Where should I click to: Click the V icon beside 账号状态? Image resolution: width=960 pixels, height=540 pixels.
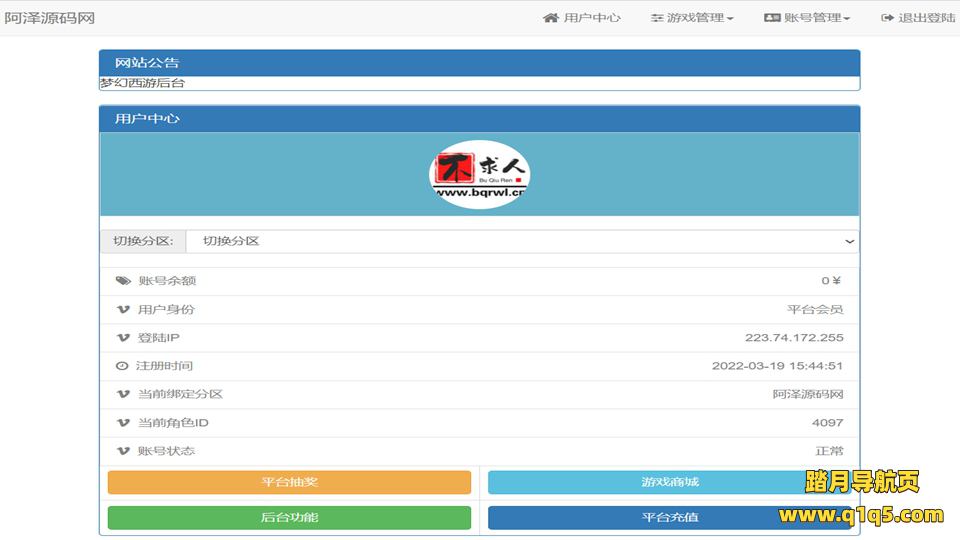123,451
